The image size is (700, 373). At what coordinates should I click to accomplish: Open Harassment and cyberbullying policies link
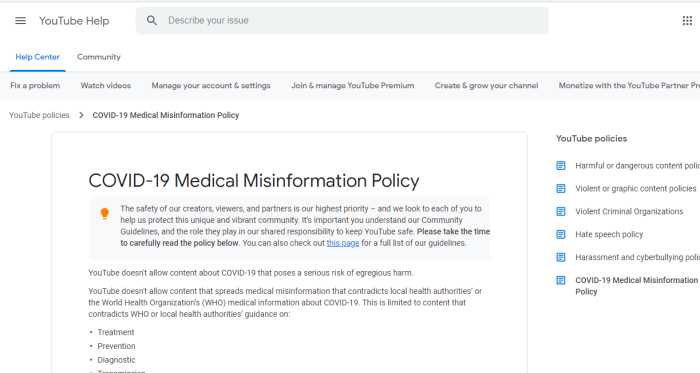(638, 257)
